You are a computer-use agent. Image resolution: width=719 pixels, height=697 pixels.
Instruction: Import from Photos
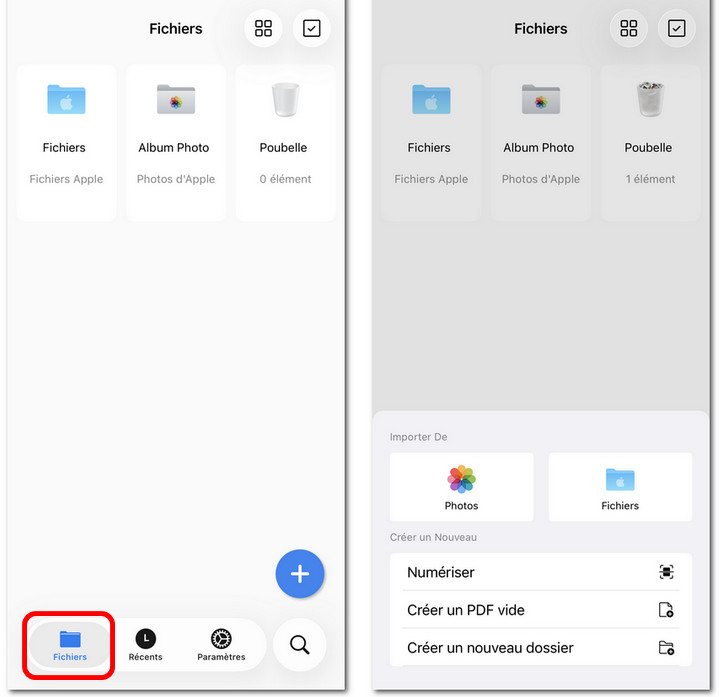coord(461,487)
